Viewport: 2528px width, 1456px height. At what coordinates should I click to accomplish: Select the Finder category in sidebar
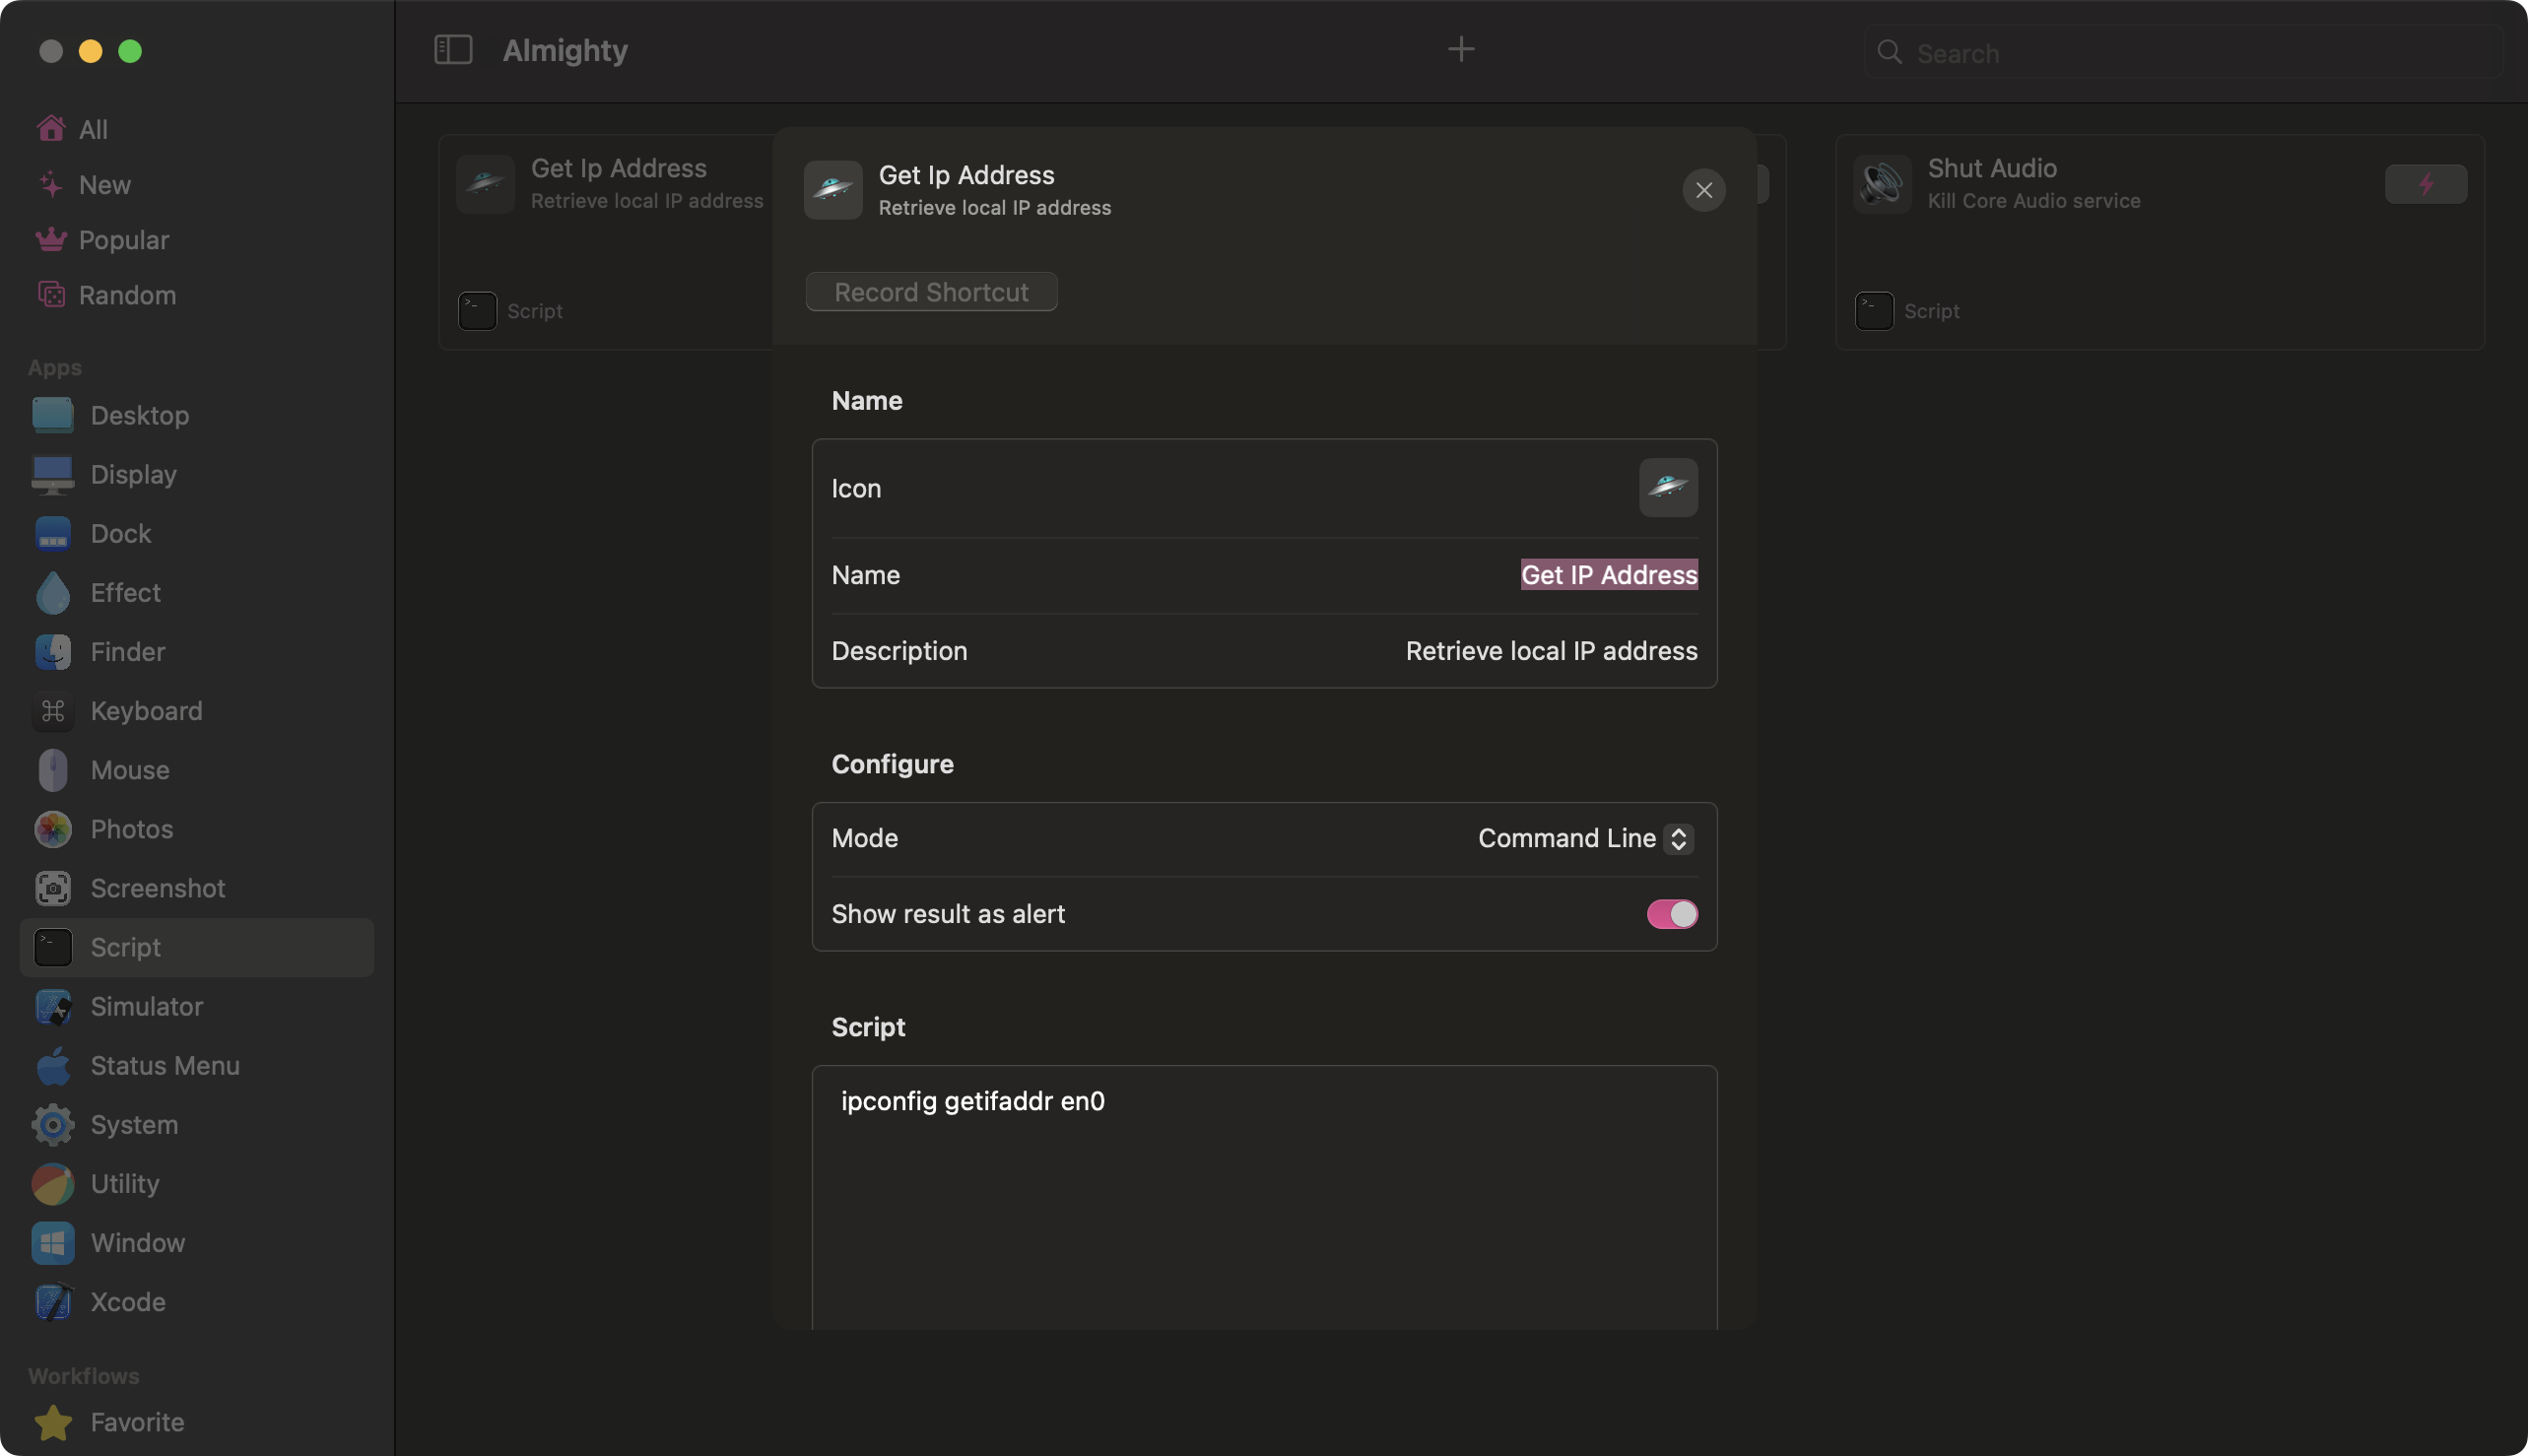(127, 652)
